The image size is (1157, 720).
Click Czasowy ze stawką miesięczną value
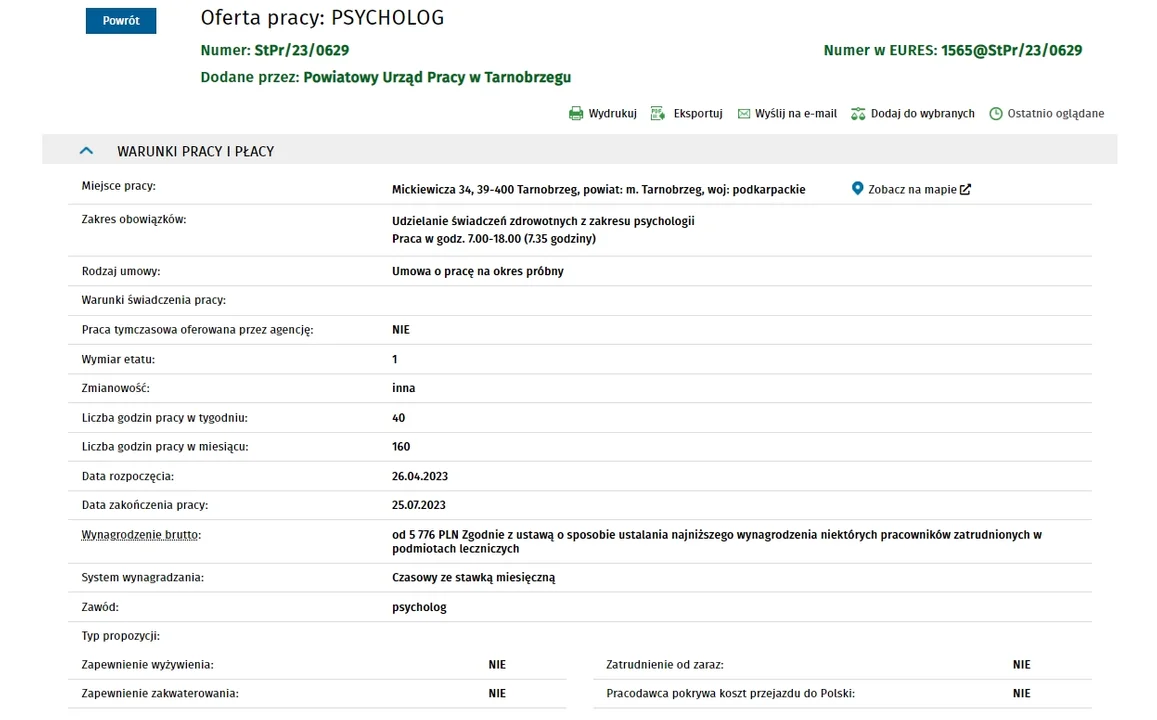pyautogui.click(x=473, y=578)
